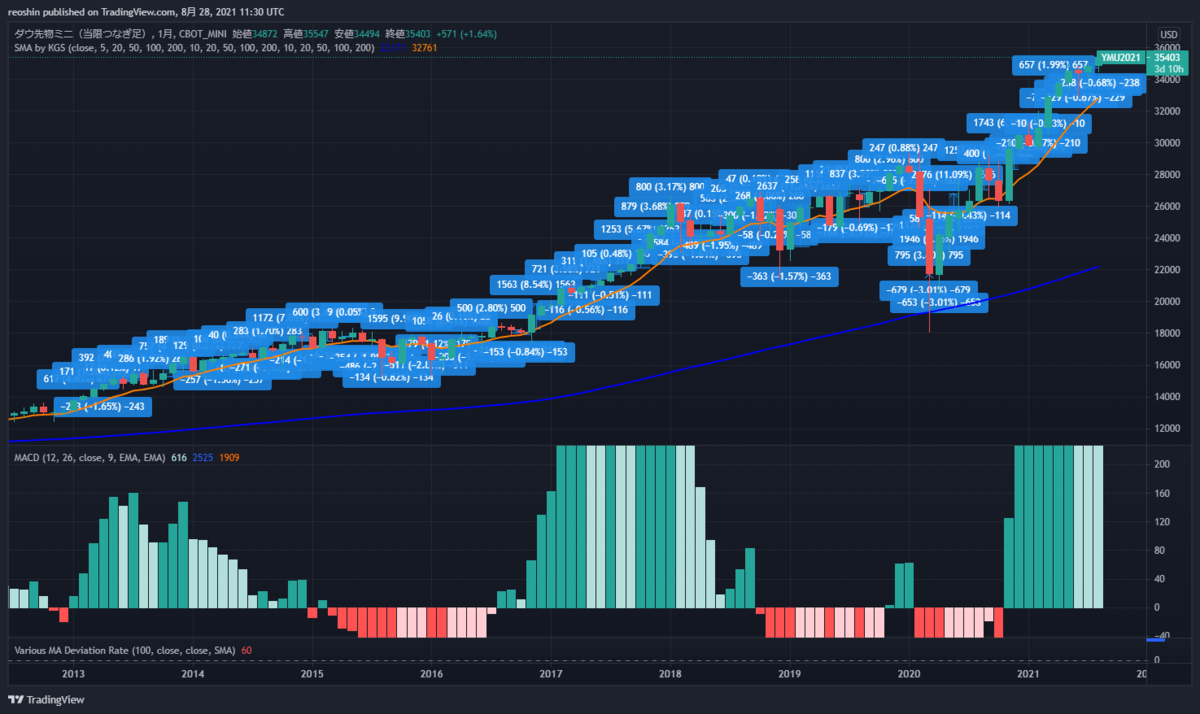The image size is (1200, 714).
Task: Select the '-116 (-0.56%) -116' measurement label
Action: point(587,310)
